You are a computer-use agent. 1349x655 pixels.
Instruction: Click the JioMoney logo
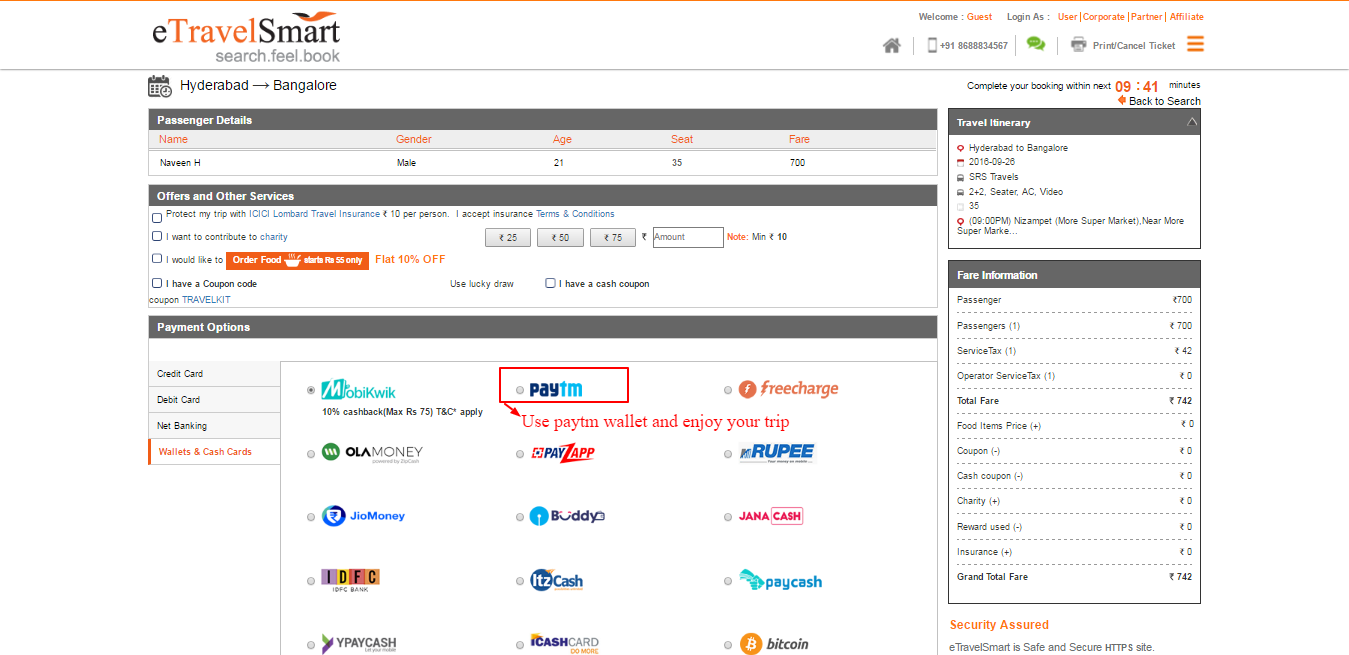363,516
